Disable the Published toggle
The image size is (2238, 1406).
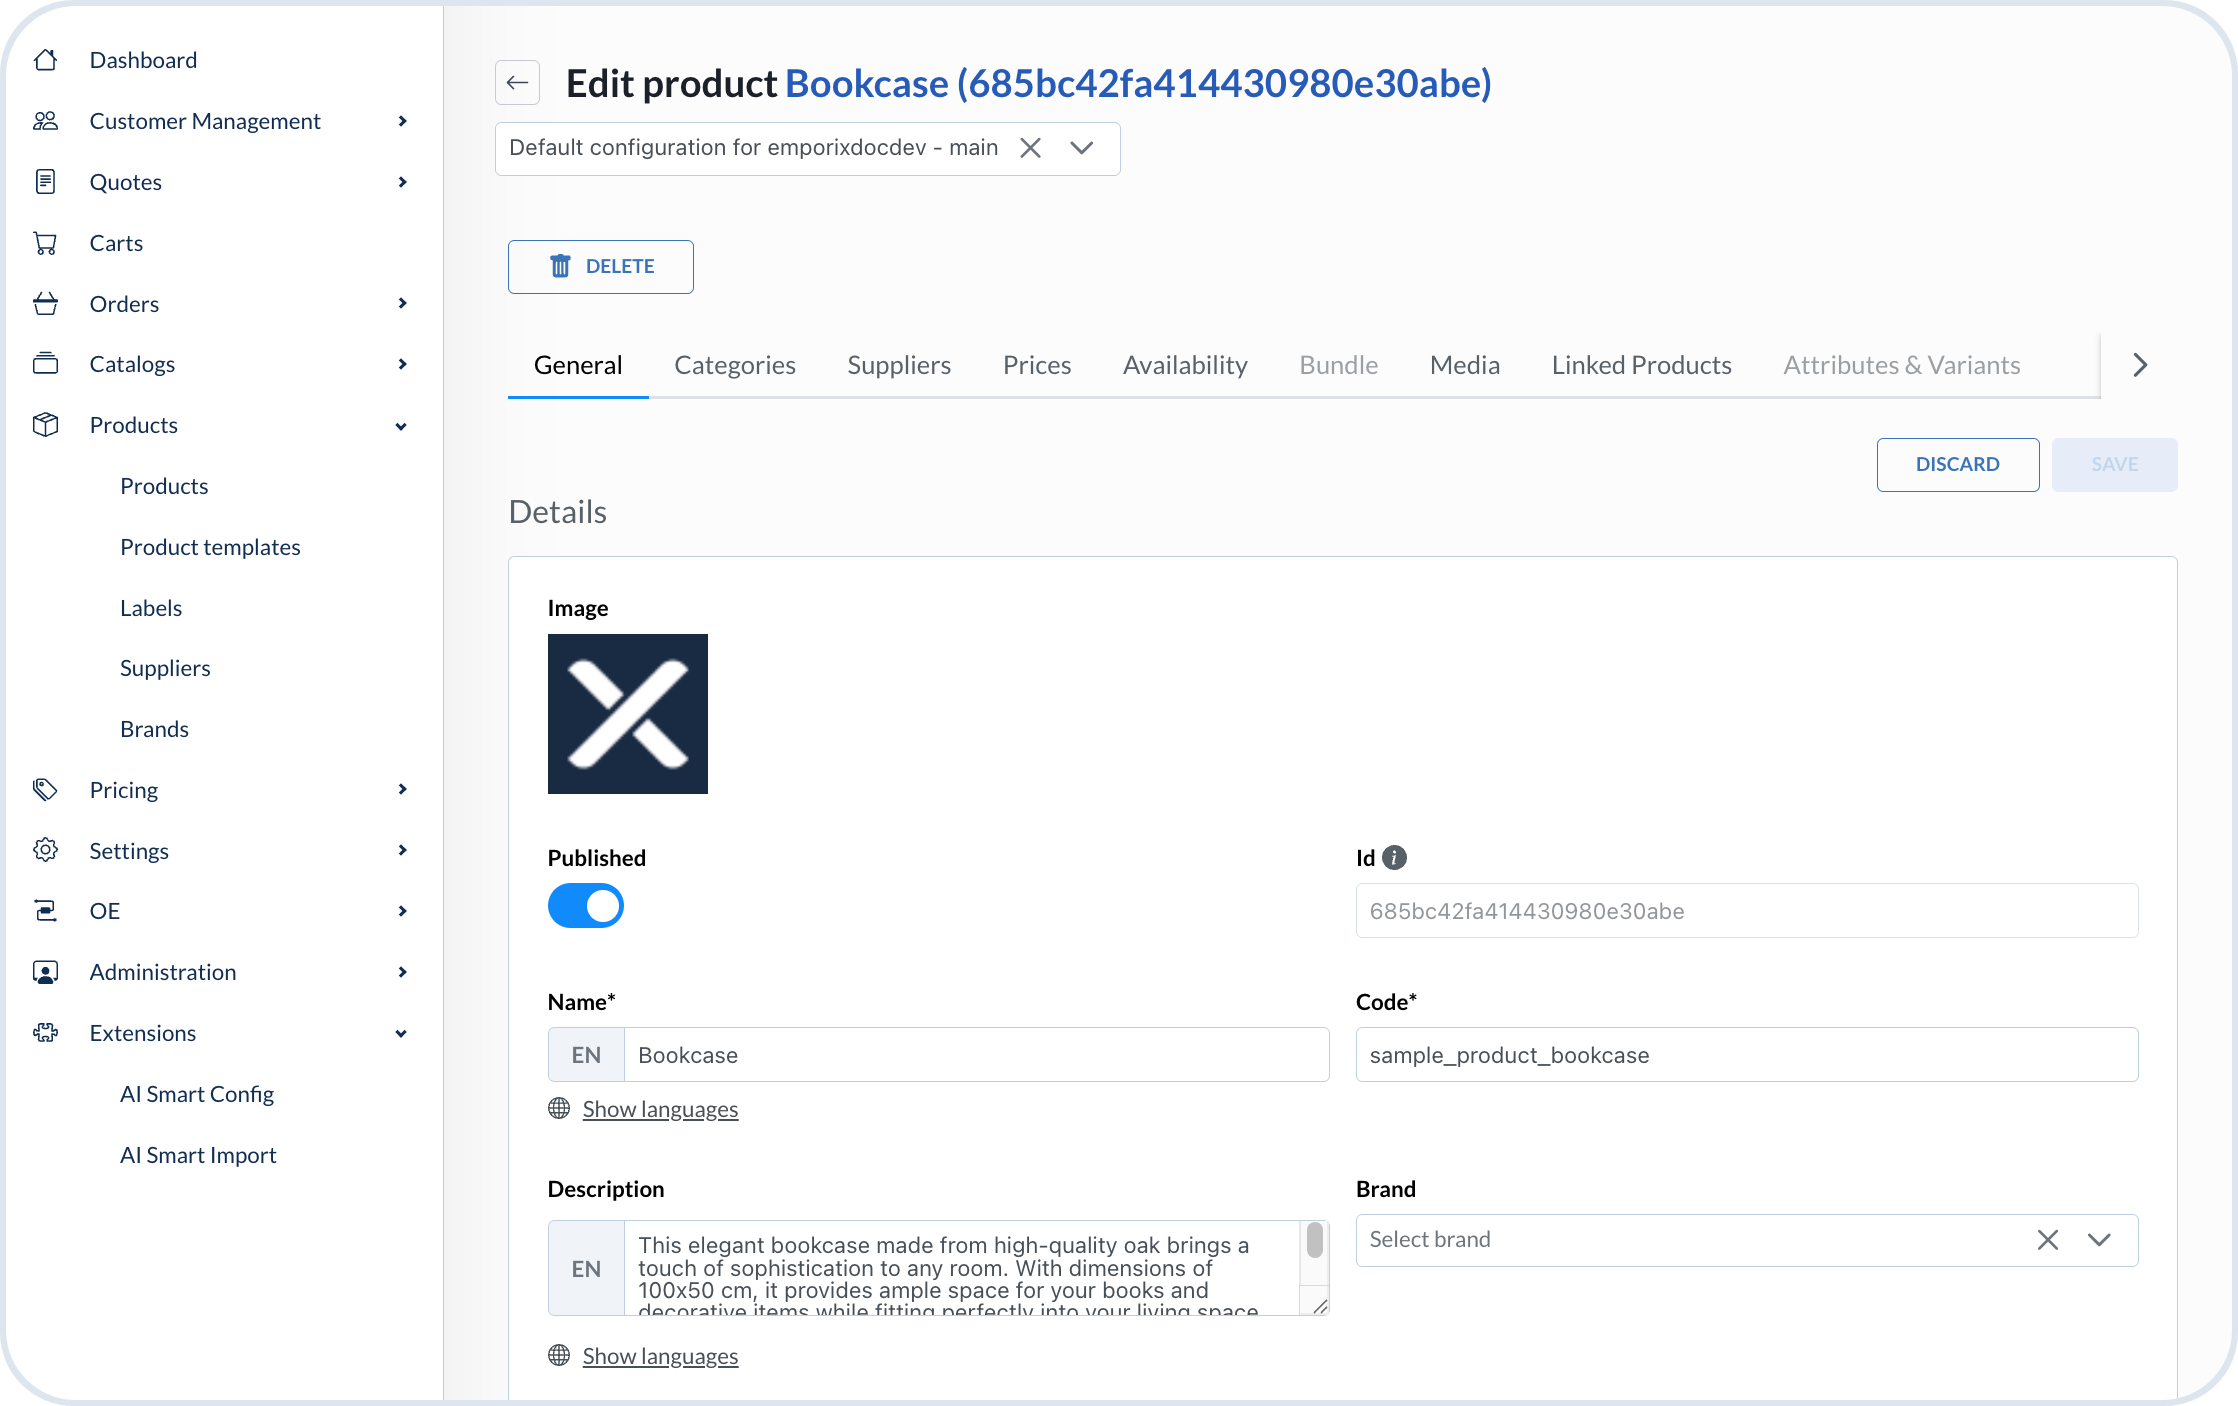coord(586,905)
